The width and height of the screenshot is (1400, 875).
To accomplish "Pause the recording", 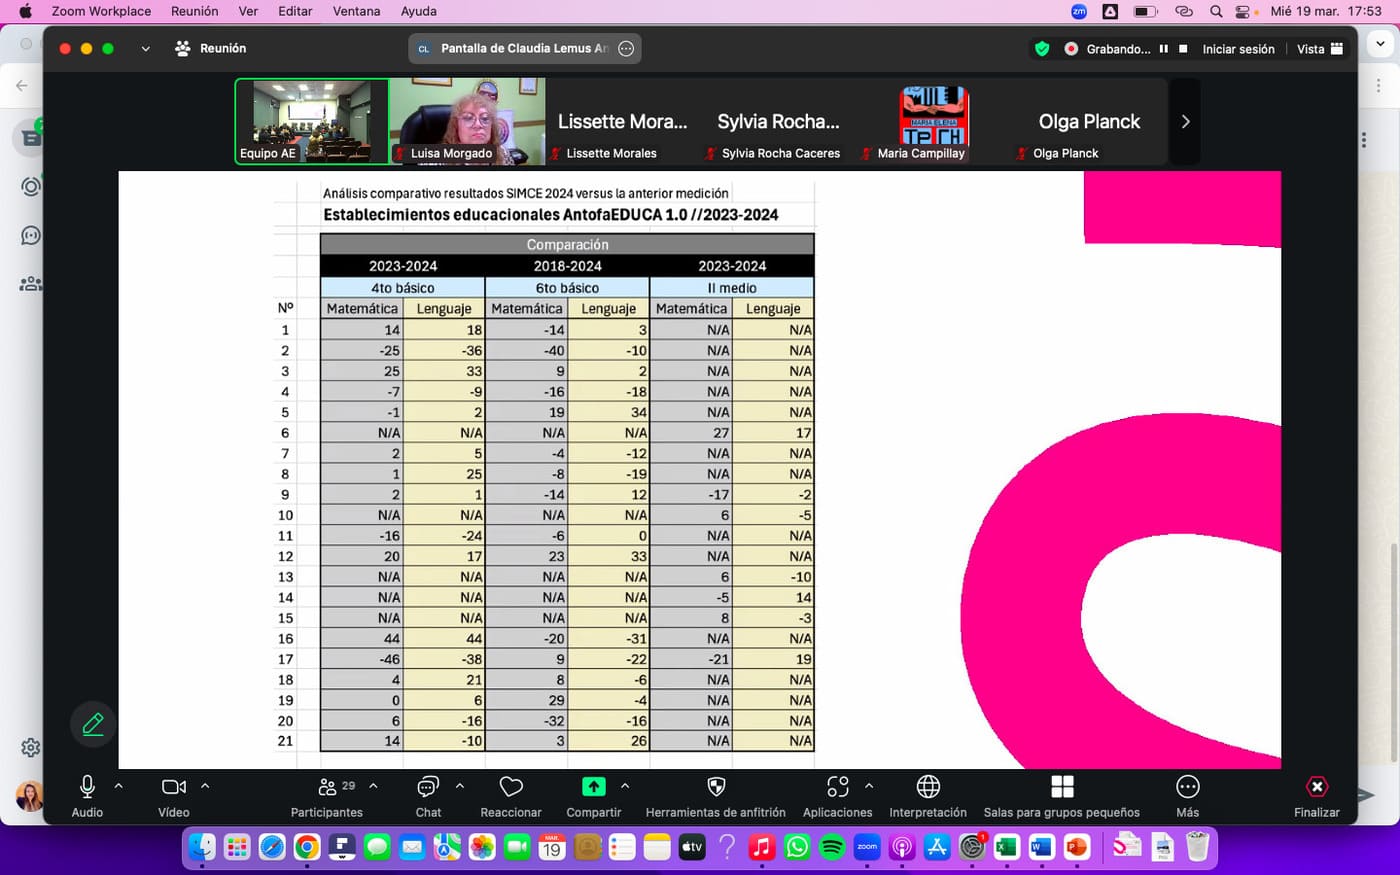I will tap(1163, 48).
